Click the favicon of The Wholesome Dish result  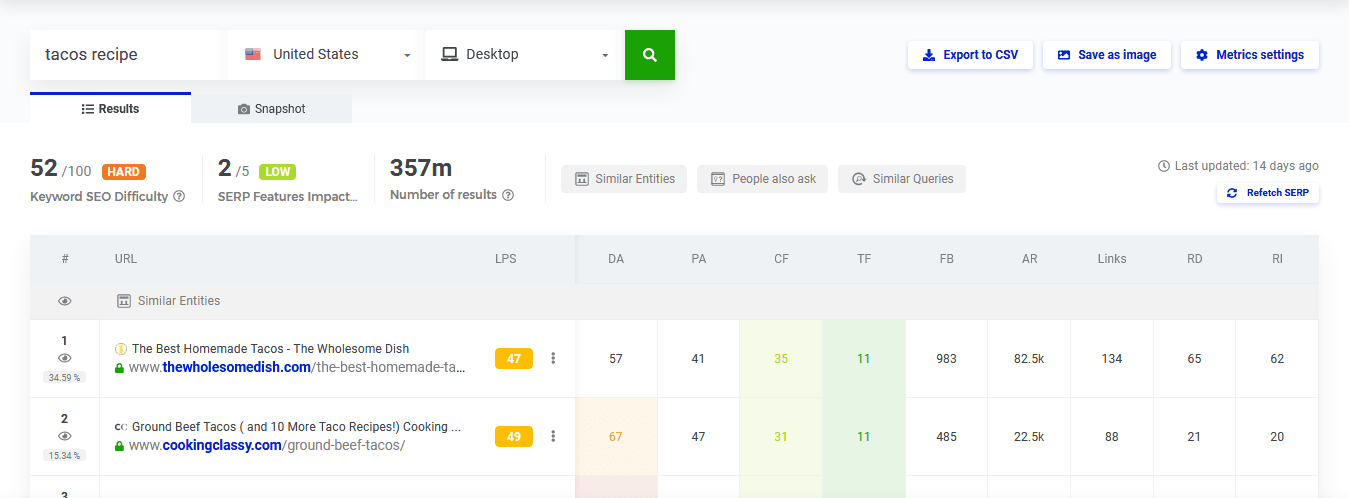pyautogui.click(x=121, y=349)
